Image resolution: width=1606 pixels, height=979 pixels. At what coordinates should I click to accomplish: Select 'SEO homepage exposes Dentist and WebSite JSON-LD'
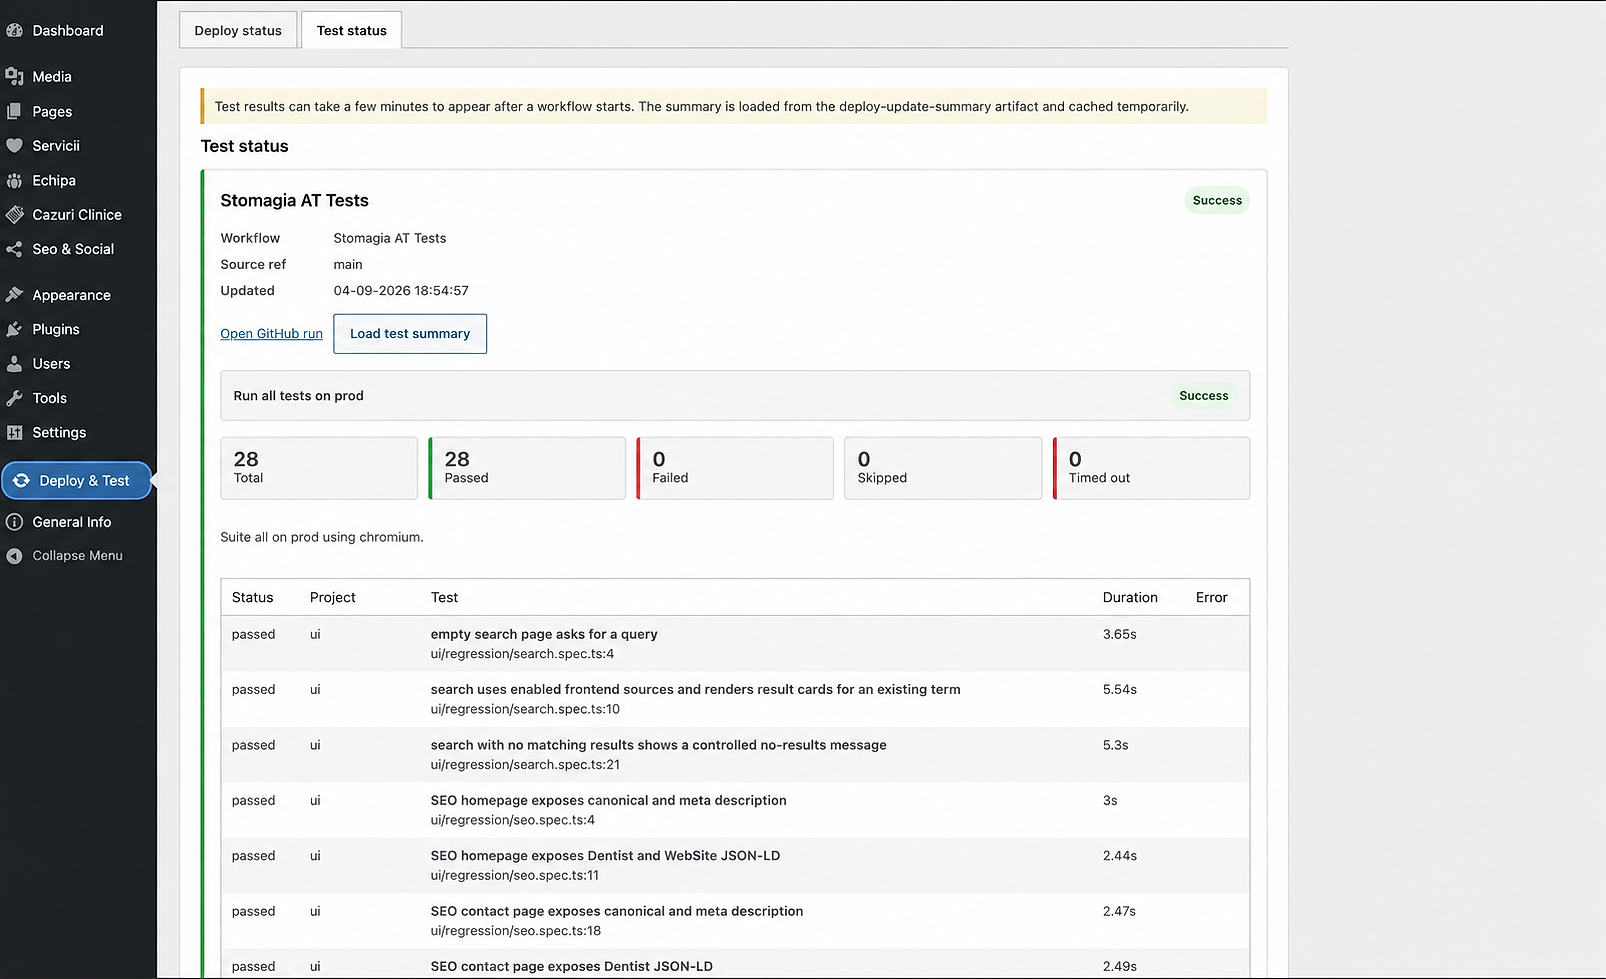tap(605, 856)
